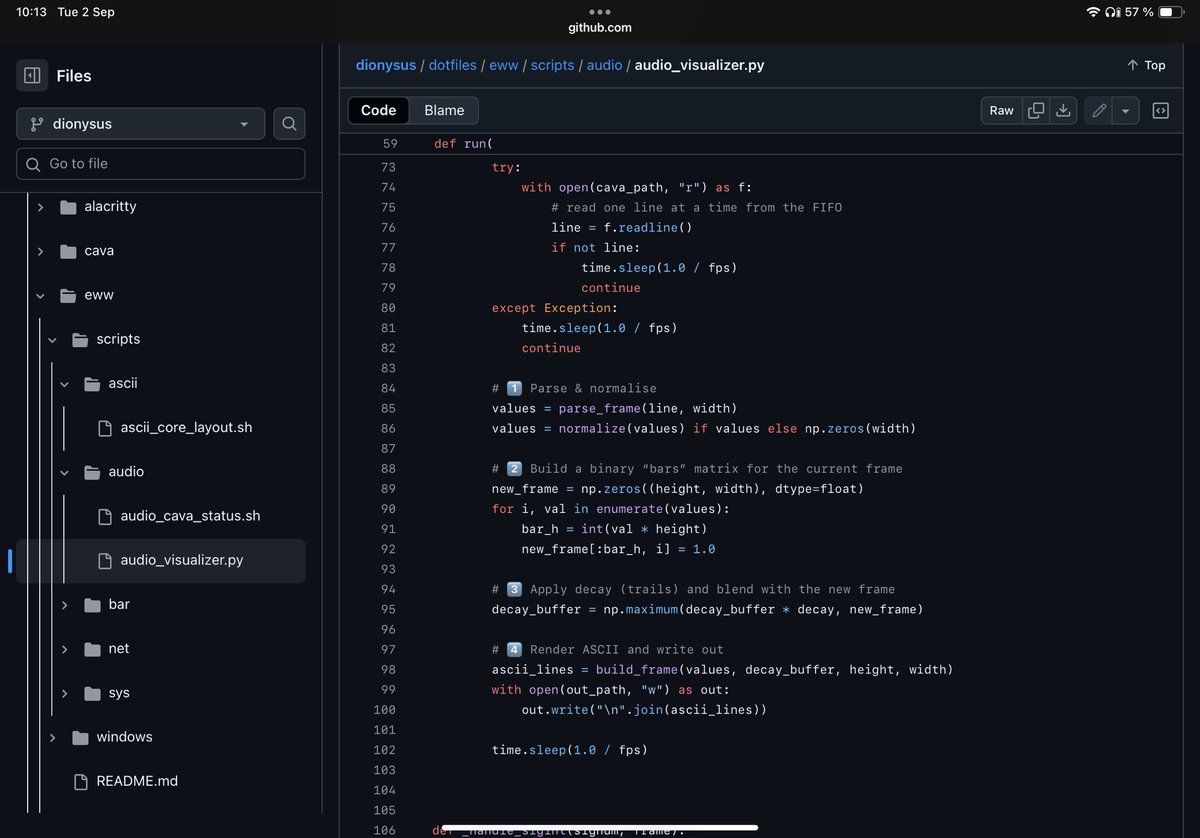The width and height of the screenshot is (1200, 838).
Task: Tap the three-dot multitasking menu at top
Action: pyautogui.click(x=600, y=11)
